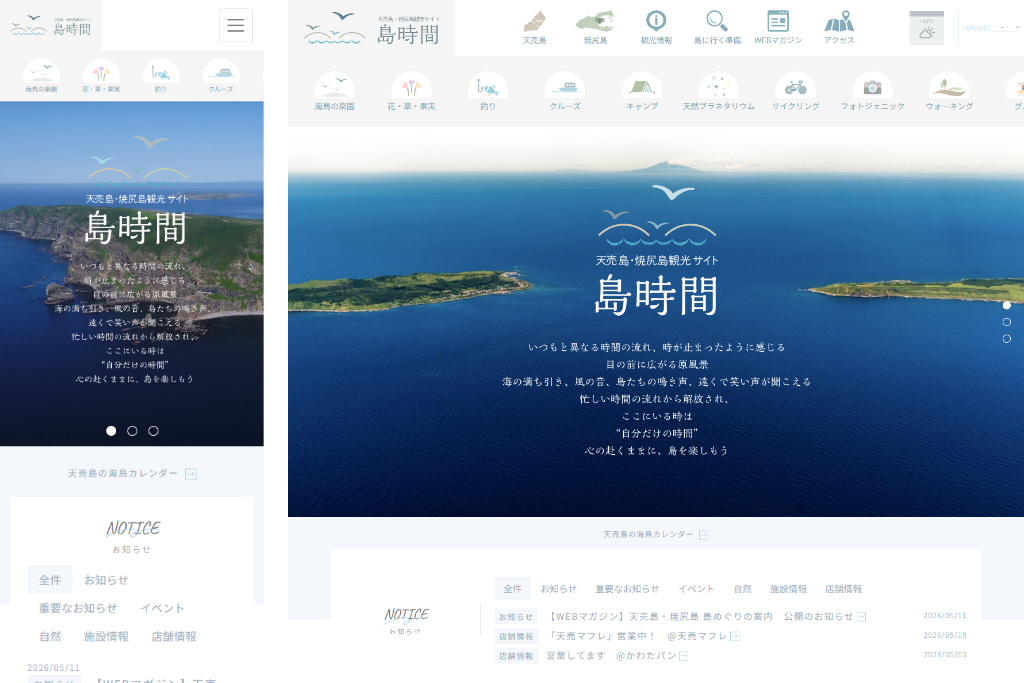1024x683 pixels.
Task: Open 【WEBマガジン】天売島・焼尻島 島めぐりの案内 notice
Action: click(707, 616)
